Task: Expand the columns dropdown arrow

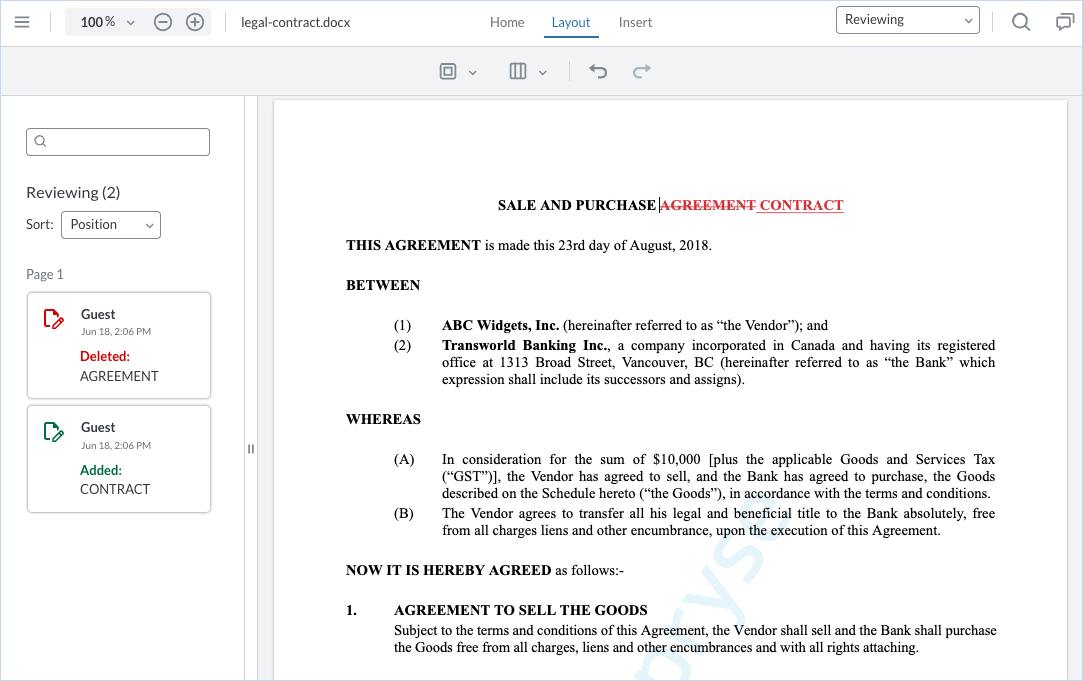Action: (543, 72)
